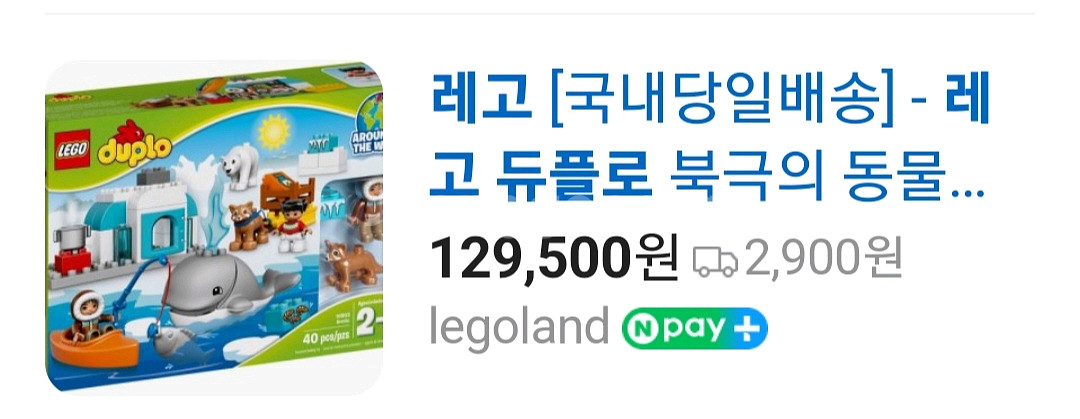Click the delivery truck icon
1080x419 pixels.
715,260
